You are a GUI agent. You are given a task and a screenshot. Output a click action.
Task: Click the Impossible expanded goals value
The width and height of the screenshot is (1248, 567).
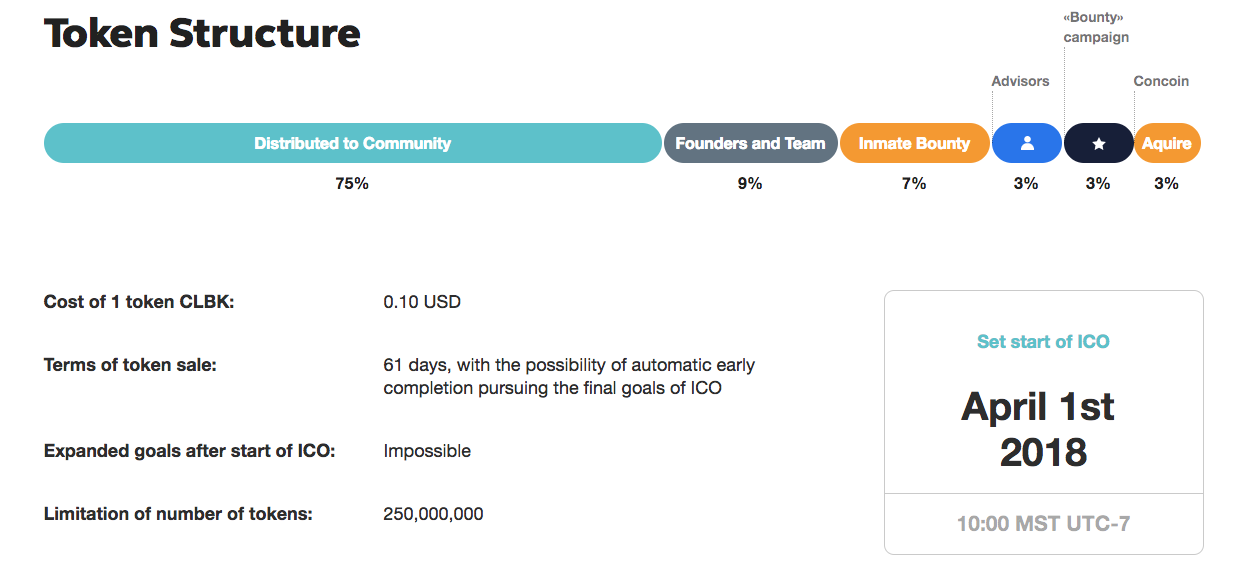(x=427, y=451)
